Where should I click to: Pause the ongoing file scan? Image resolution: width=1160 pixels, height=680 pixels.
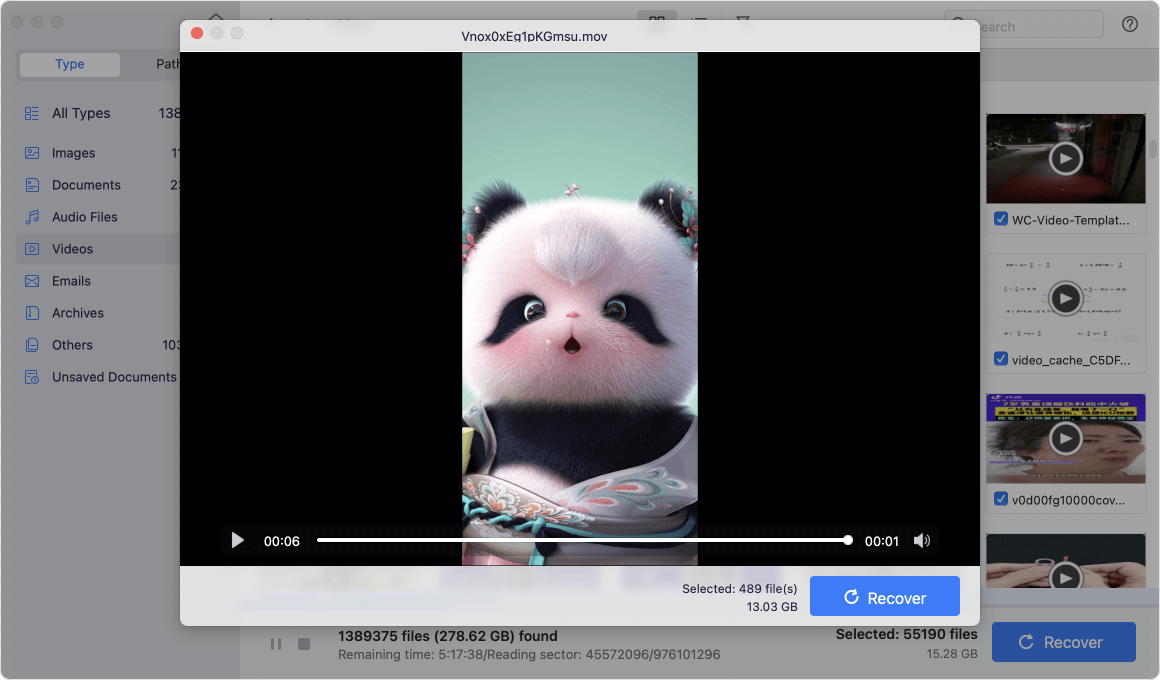click(x=276, y=644)
